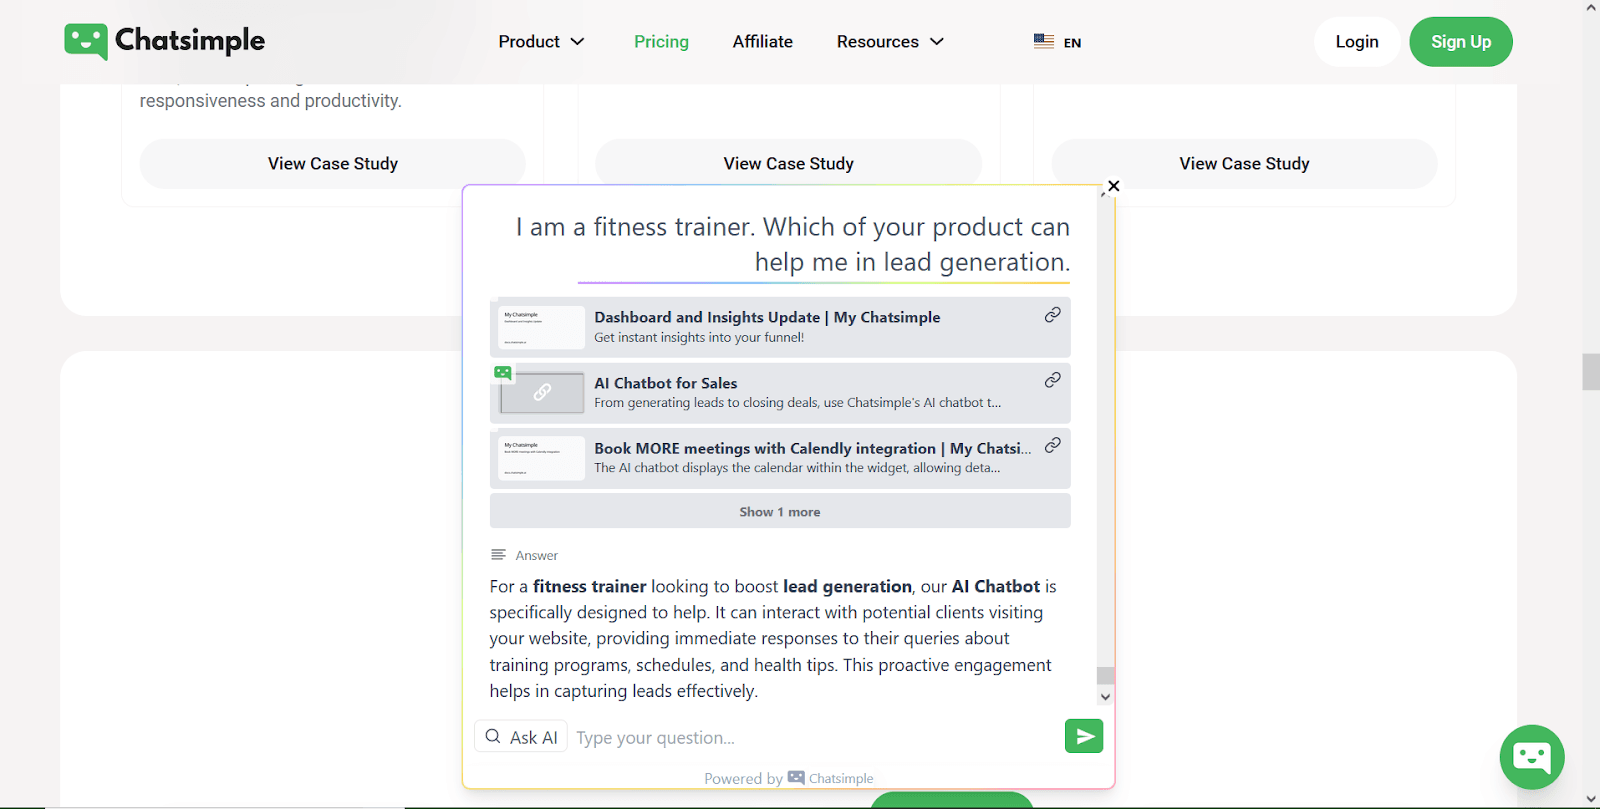Open the Affiliate page
Image resolution: width=1600 pixels, height=809 pixels.
tap(762, 42)
